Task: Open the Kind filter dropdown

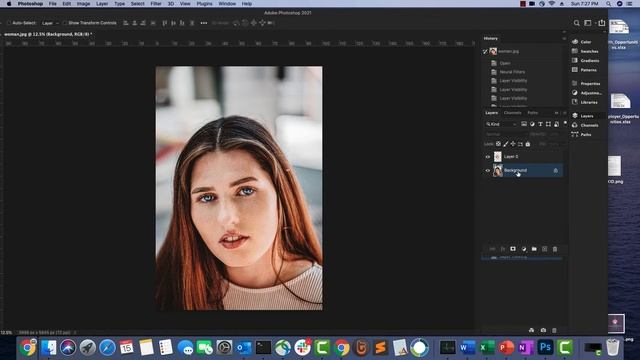Action: pos(501,124)
